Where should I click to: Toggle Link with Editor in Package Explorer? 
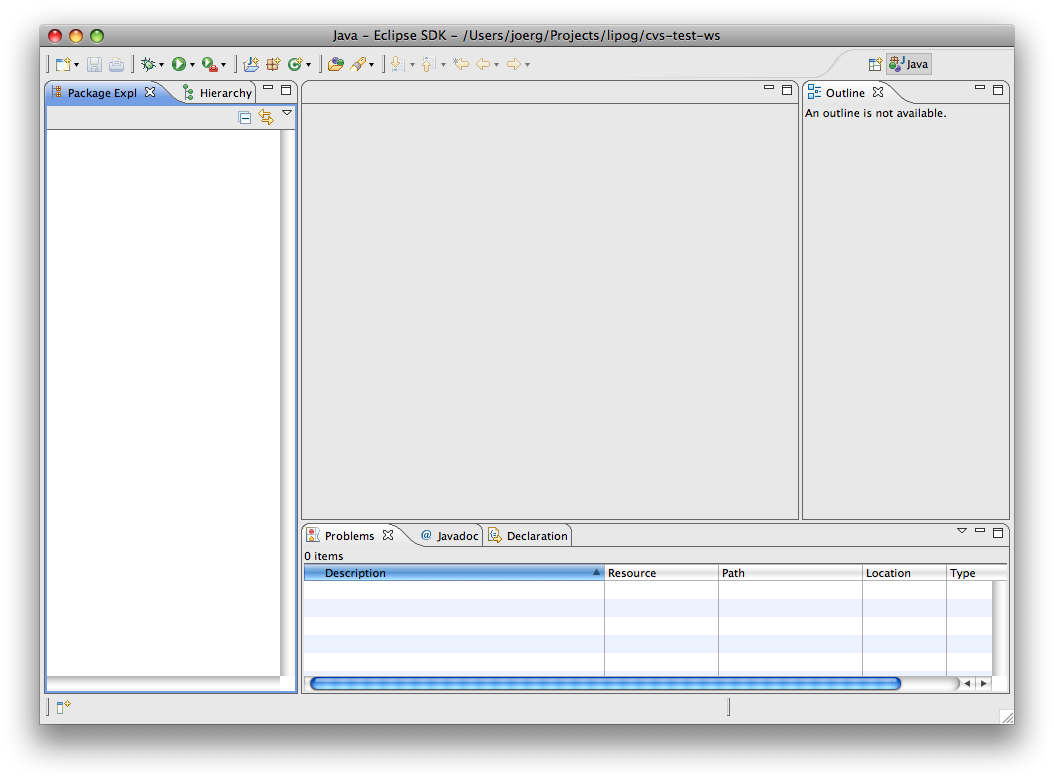(x=266, y=118)
